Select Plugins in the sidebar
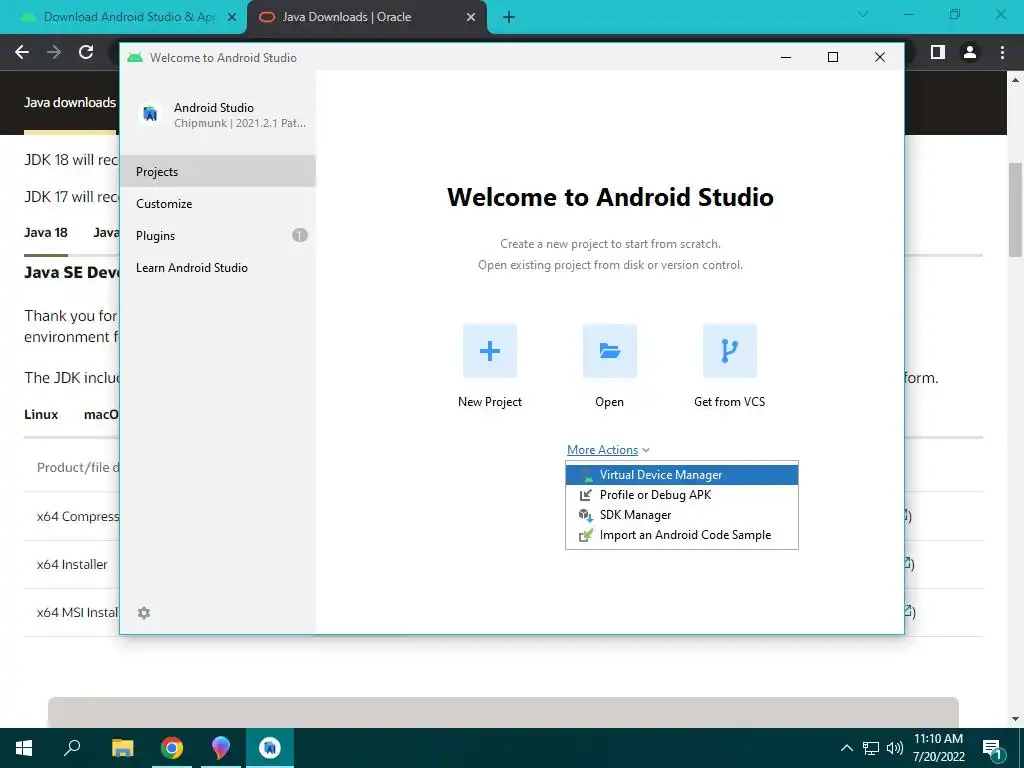 click(x=217, y=235)
